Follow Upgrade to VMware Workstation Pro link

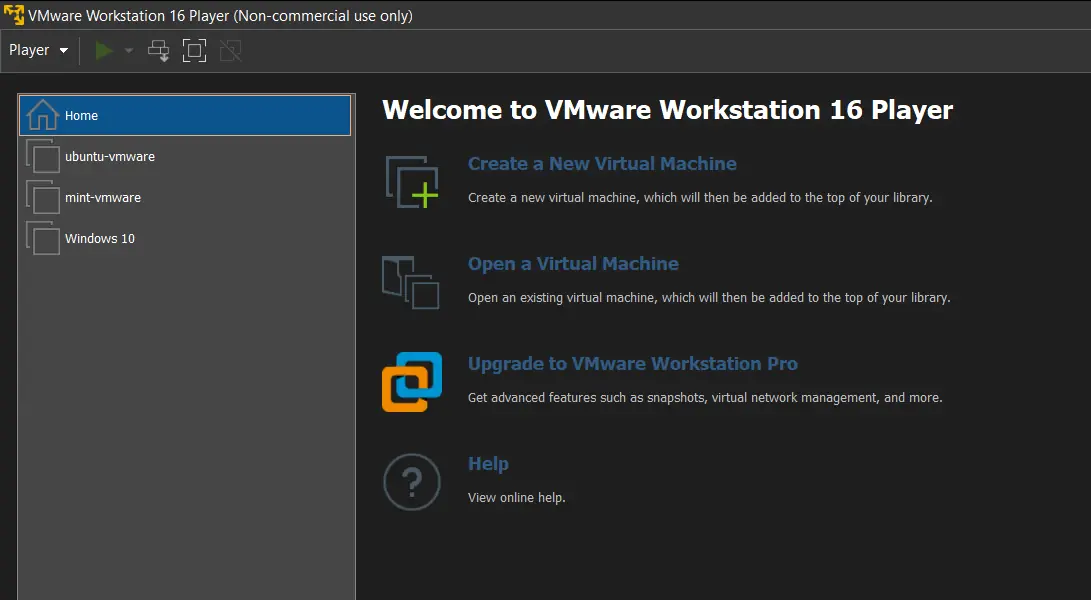(632, 364)
